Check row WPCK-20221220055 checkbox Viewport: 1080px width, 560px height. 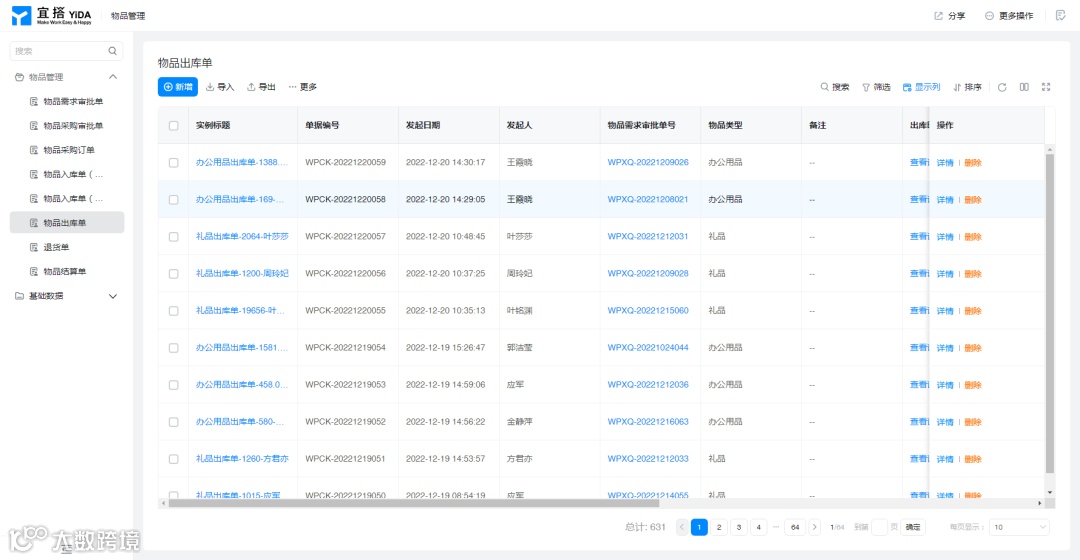pos(174,311)
